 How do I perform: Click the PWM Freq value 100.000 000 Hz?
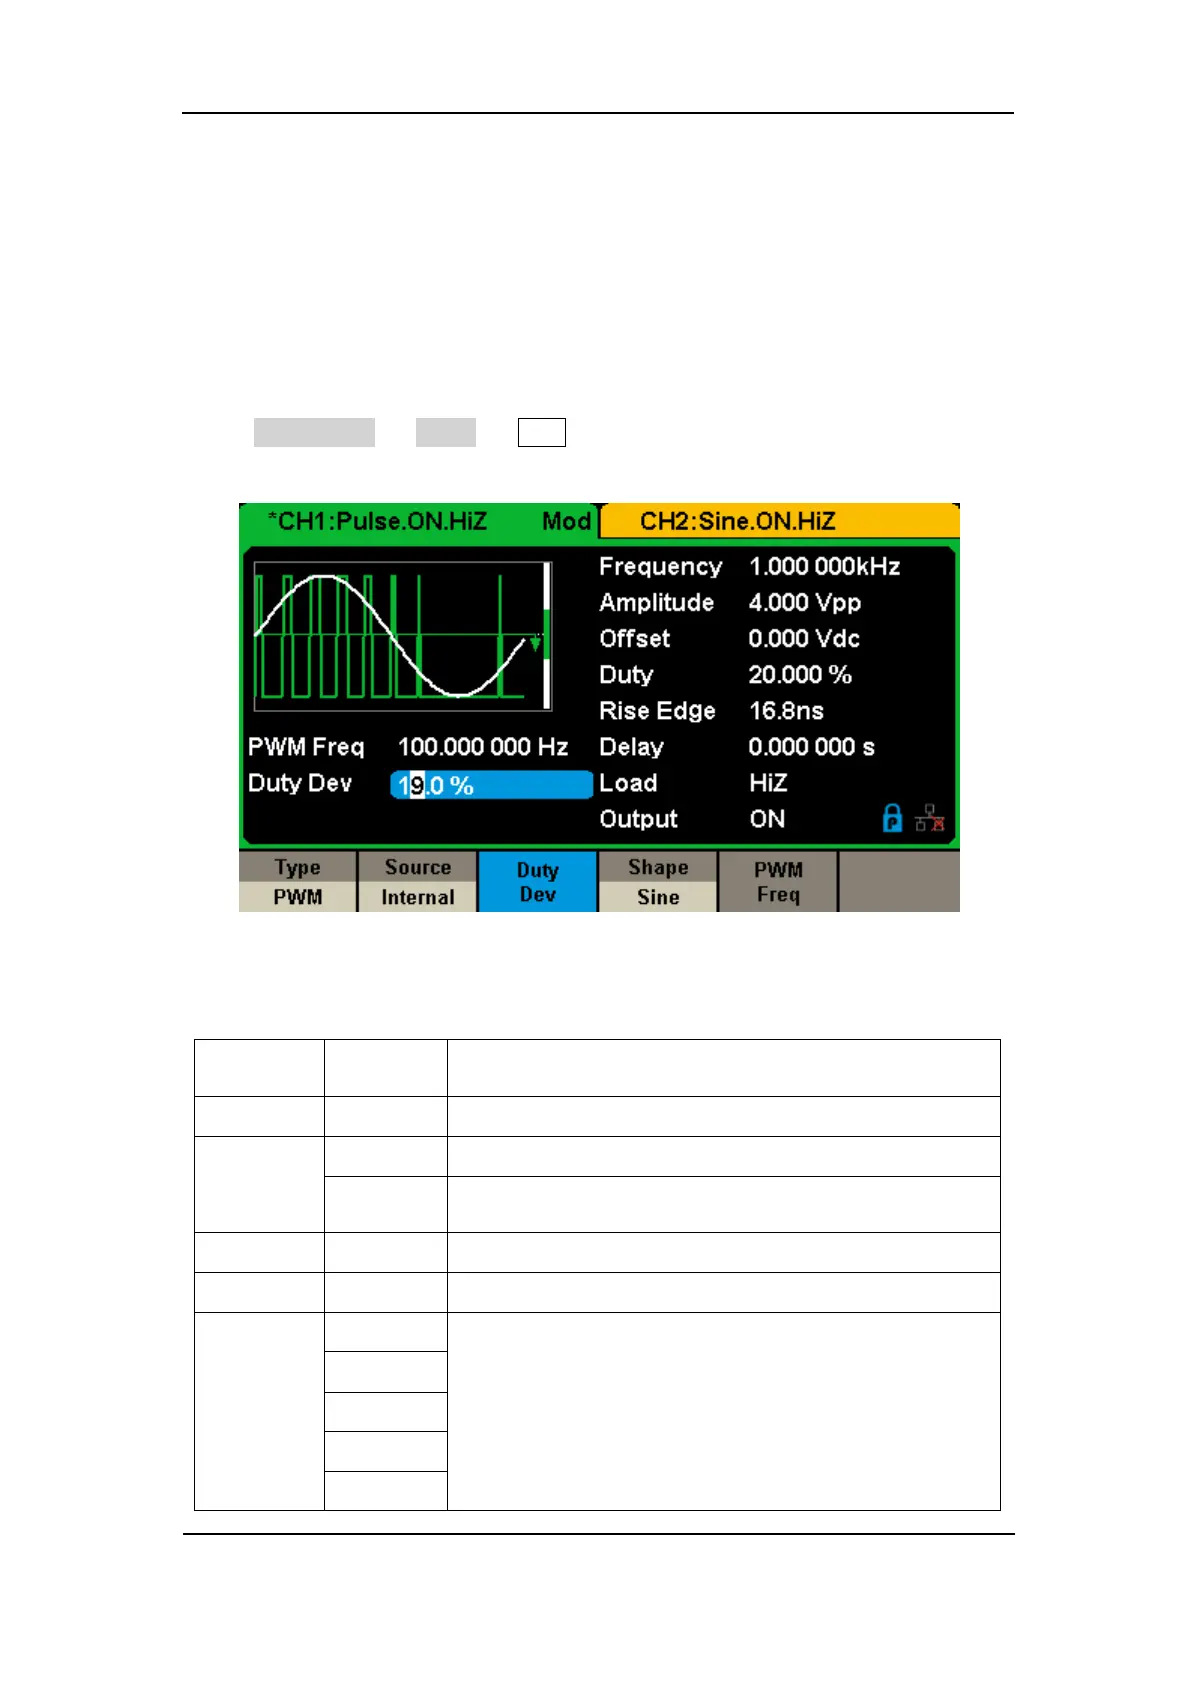[x=483, y=747]
